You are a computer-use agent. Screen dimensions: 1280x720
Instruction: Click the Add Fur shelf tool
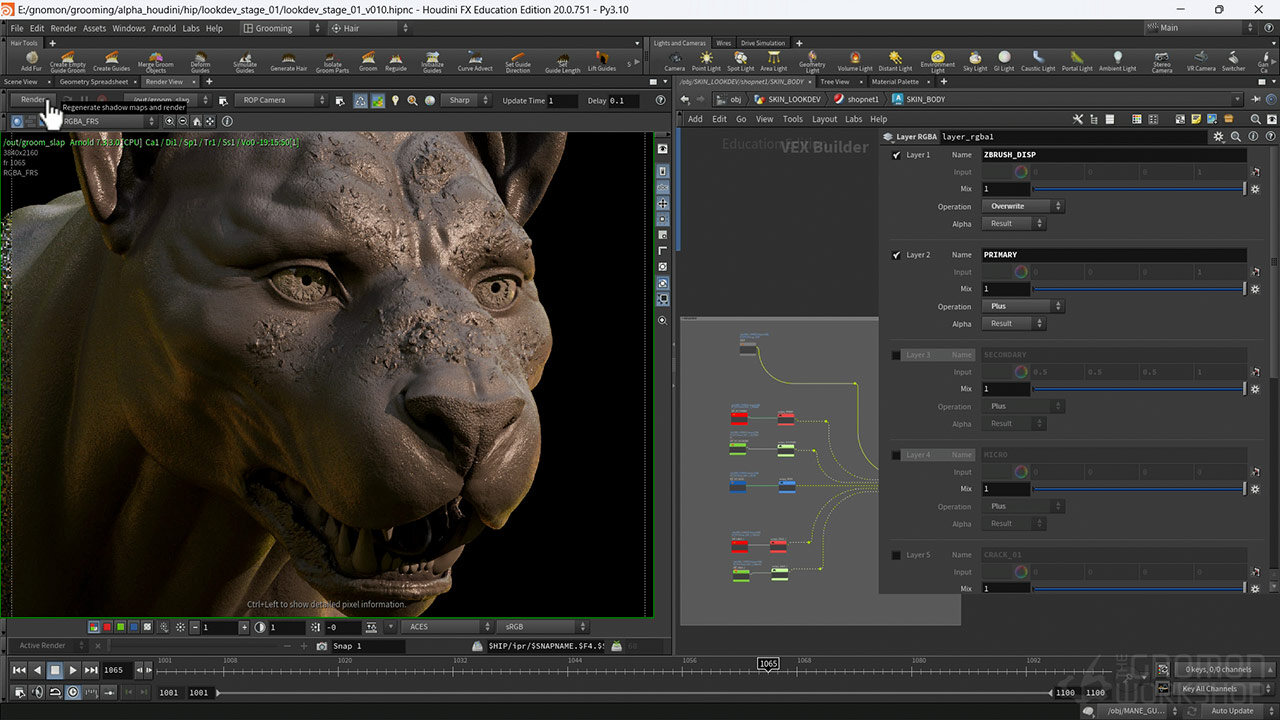click(x=31, y=61)
